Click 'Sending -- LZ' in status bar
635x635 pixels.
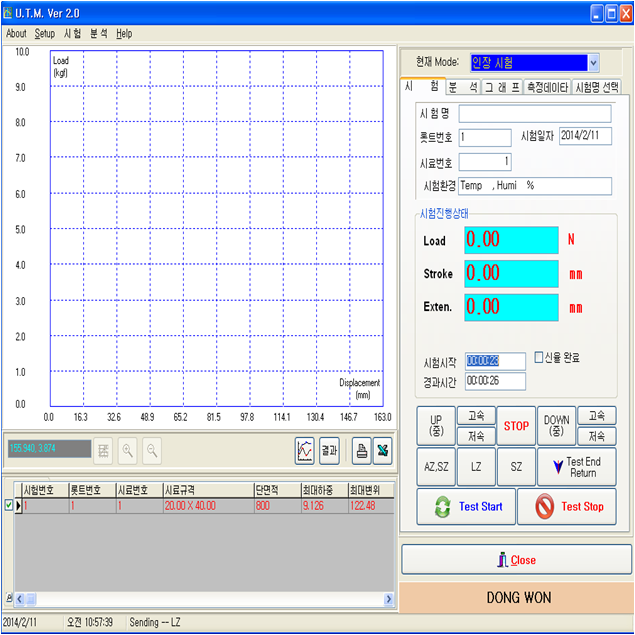pos(155,622)
